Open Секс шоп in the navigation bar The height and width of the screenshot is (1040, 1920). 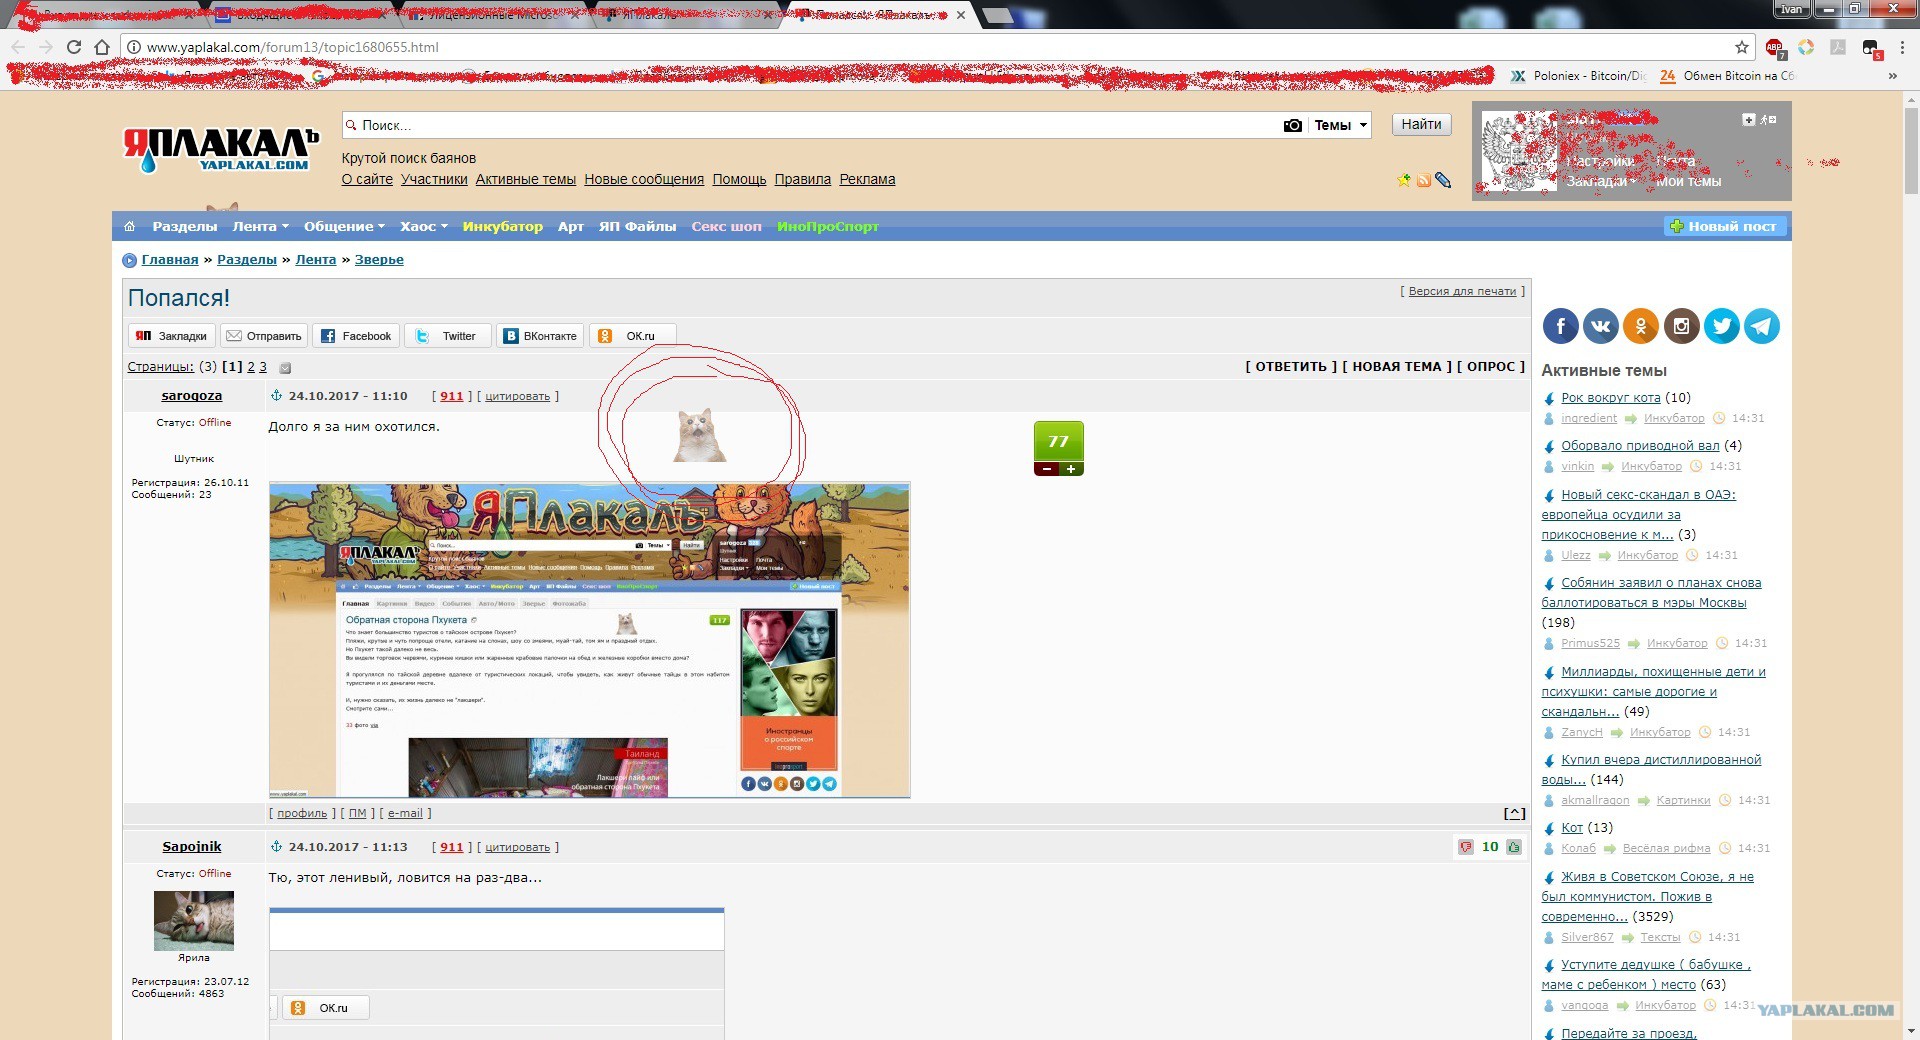click(x=727, y=227)
